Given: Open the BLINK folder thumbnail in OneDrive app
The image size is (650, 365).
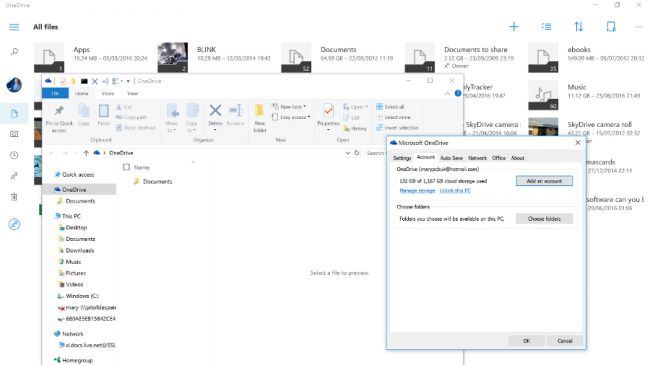Looking at the screenshot, I should tap(172, 57).
